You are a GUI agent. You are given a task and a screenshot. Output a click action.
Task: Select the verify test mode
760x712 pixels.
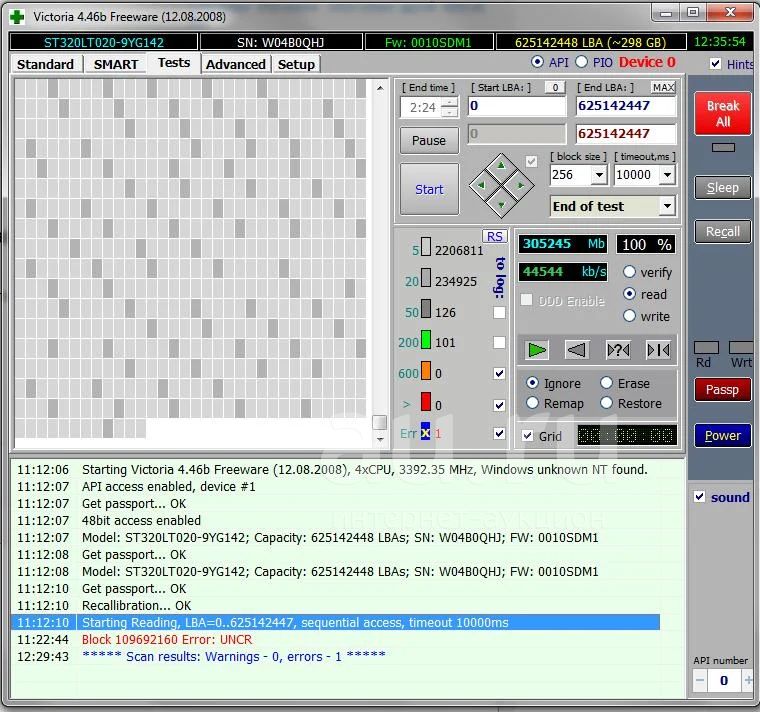(629, 271)
